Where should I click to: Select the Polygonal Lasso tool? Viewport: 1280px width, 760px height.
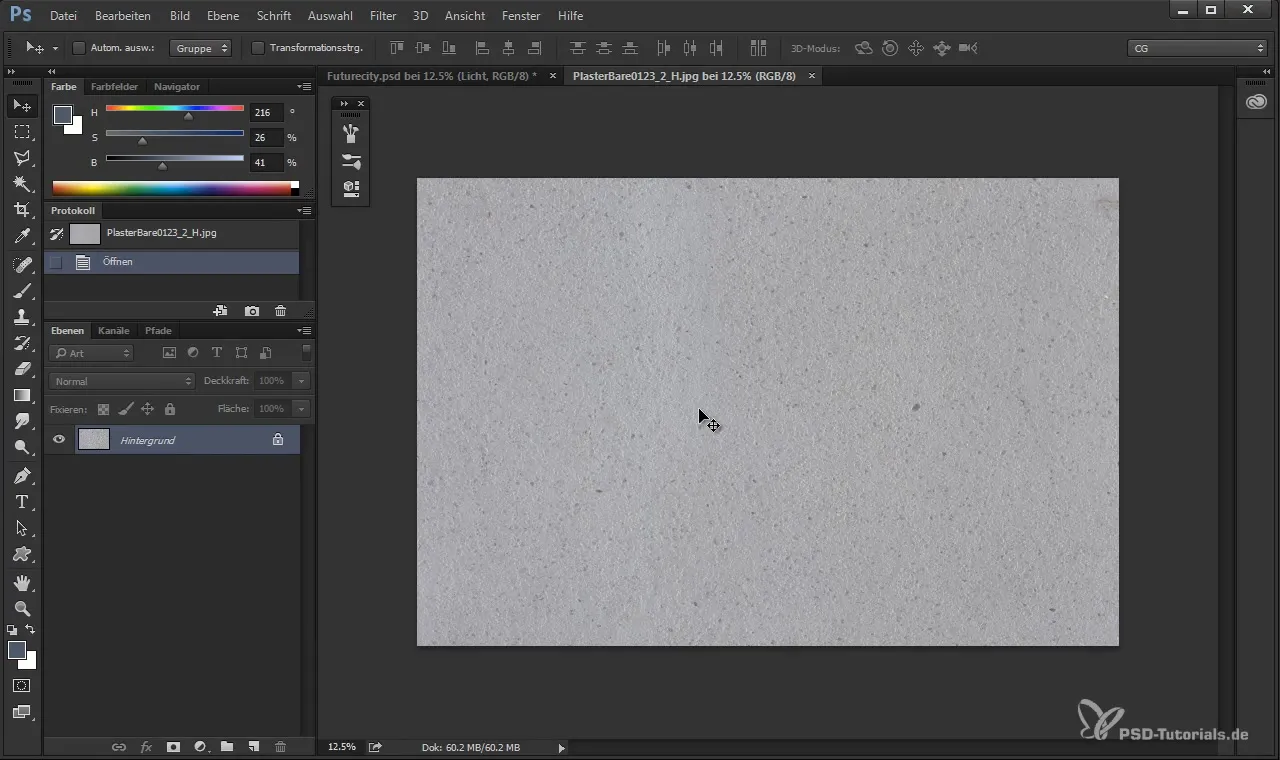22,158
